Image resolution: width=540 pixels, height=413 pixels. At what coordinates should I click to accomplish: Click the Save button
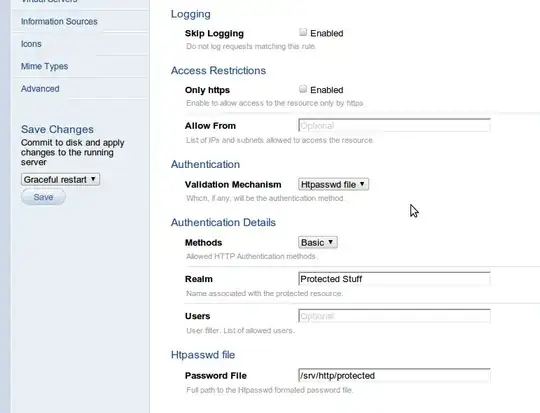(x=43, y=197)
